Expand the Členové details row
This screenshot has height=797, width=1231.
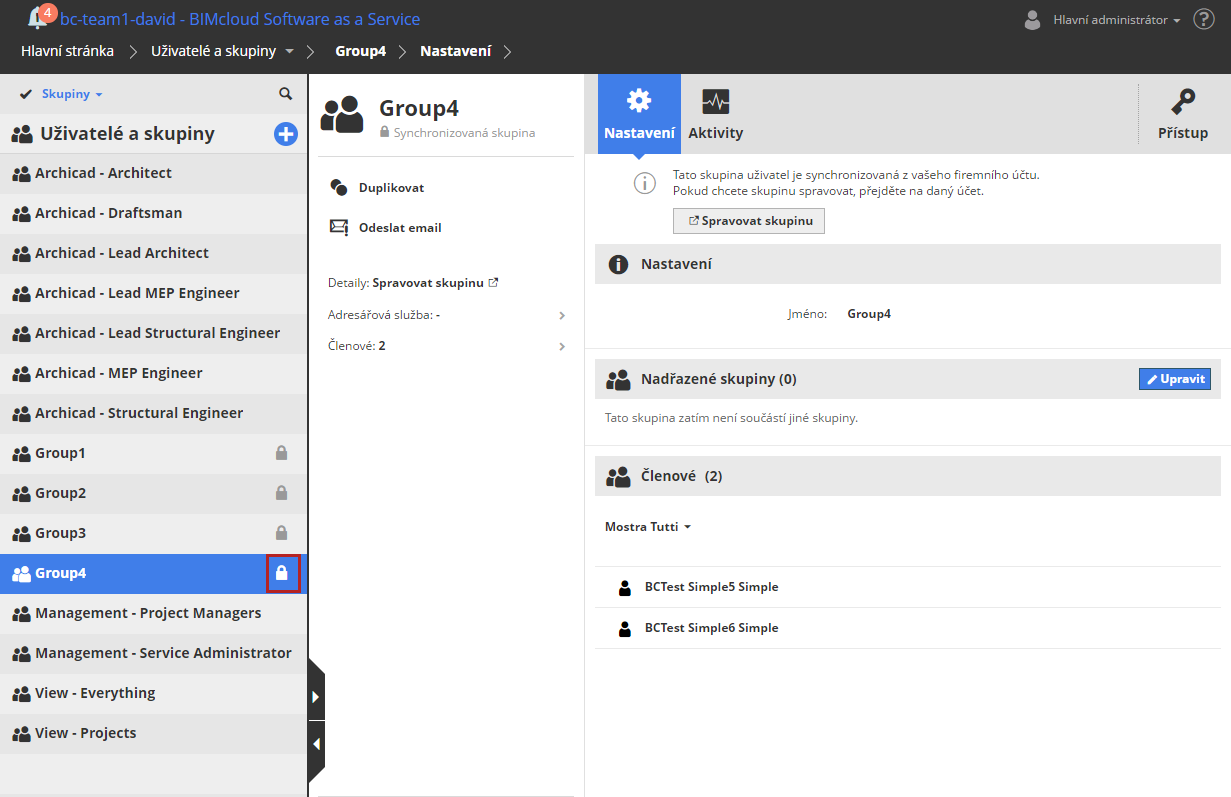561,346
